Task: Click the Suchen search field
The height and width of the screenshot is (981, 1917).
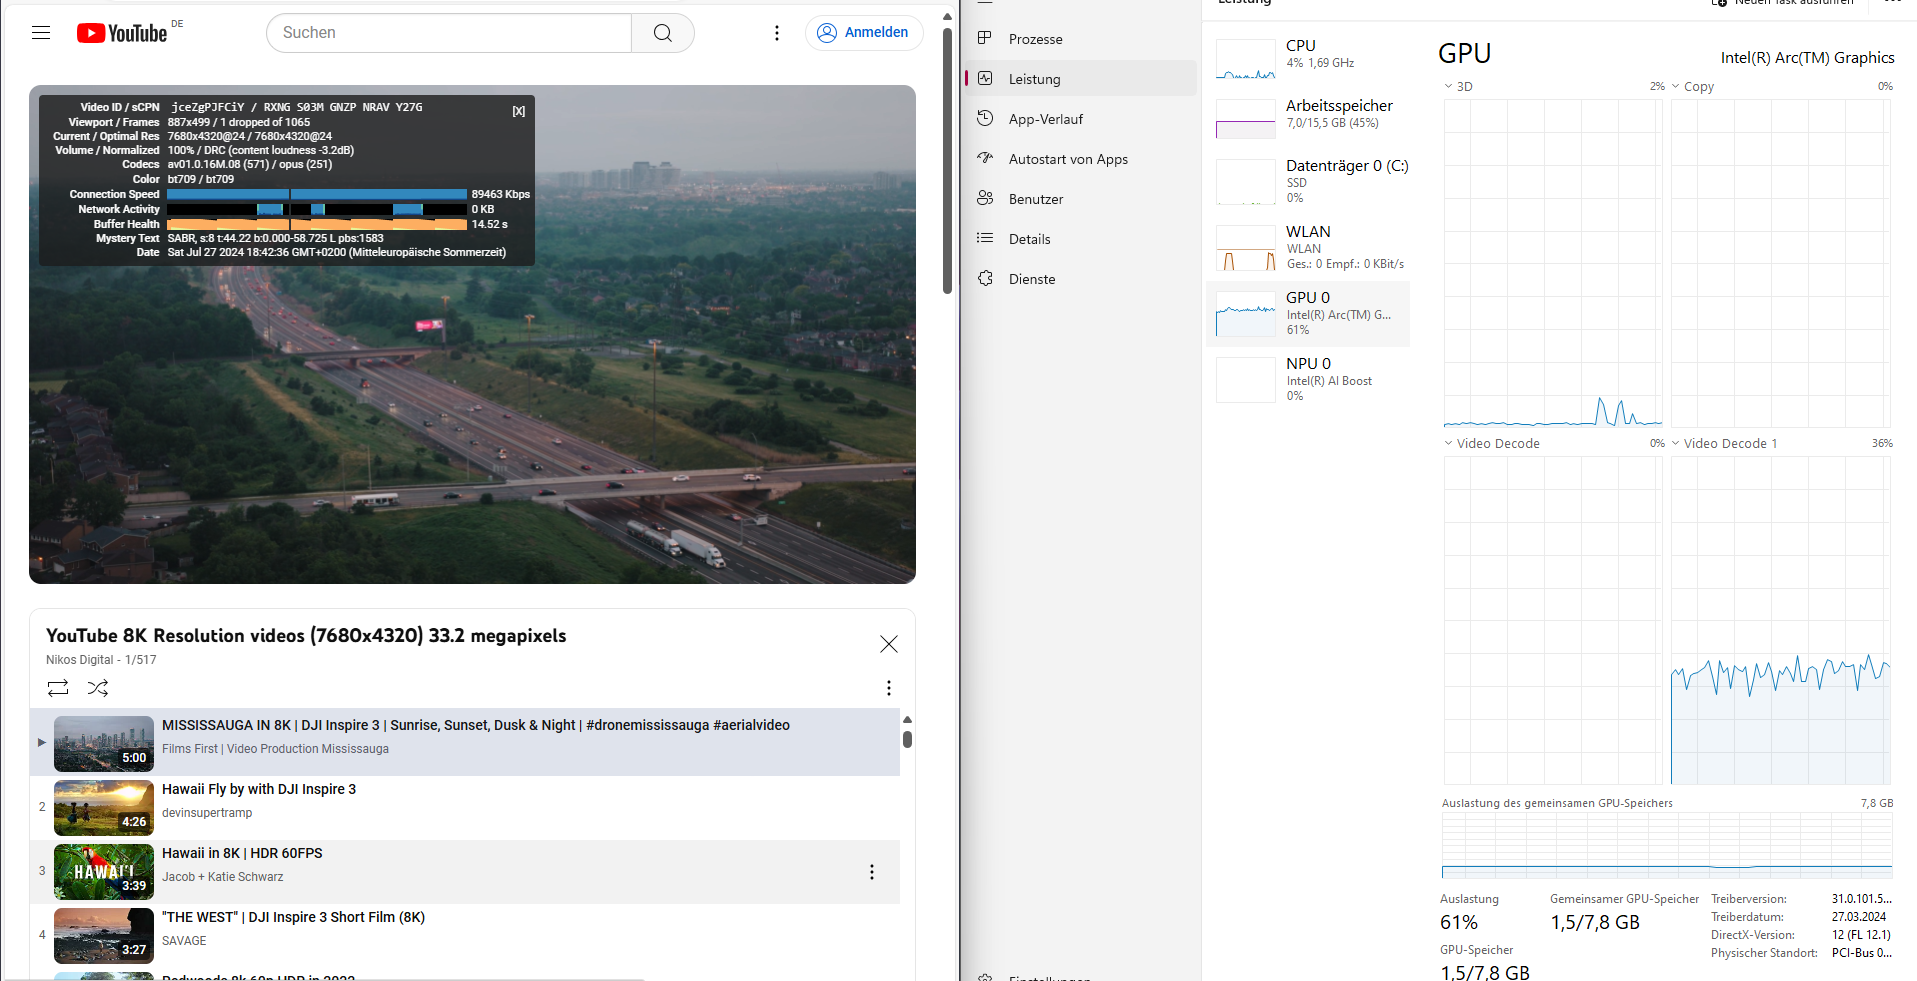Action: tap(448, 33)
